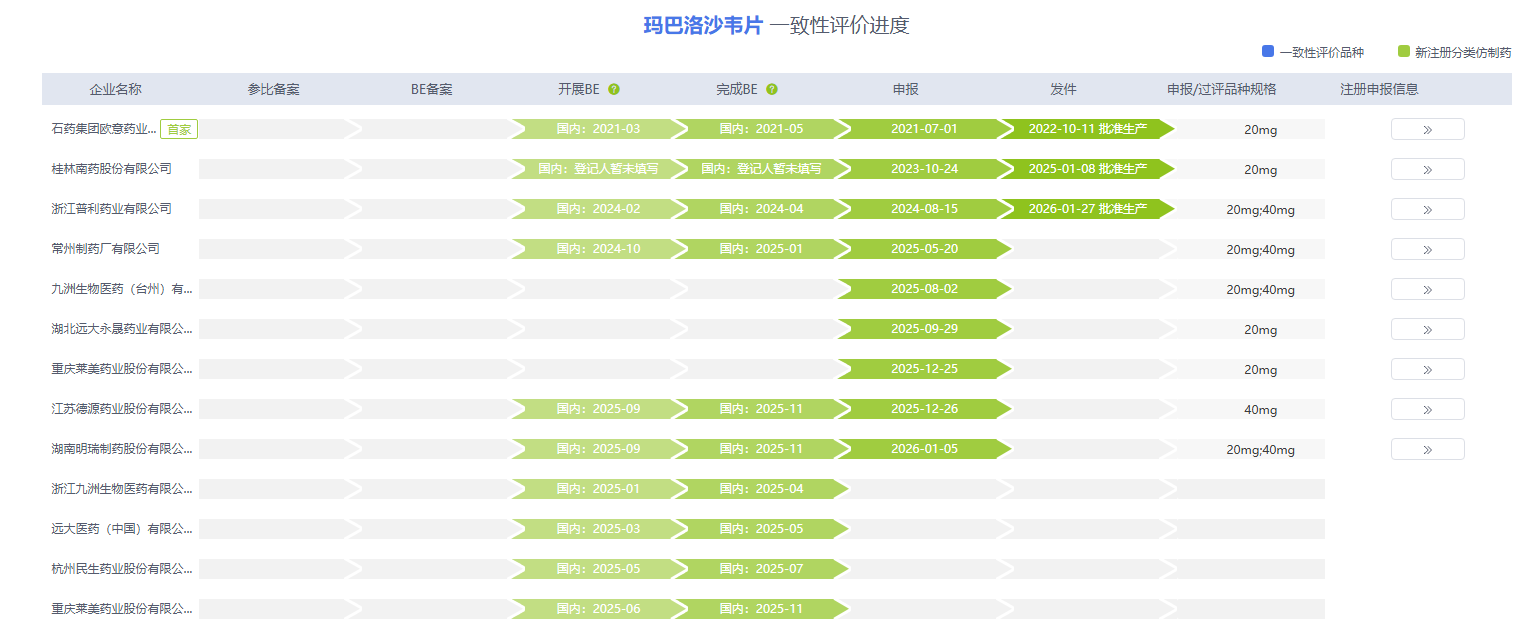Select the 2025-09-29 申报 cell

coord(924,329)
